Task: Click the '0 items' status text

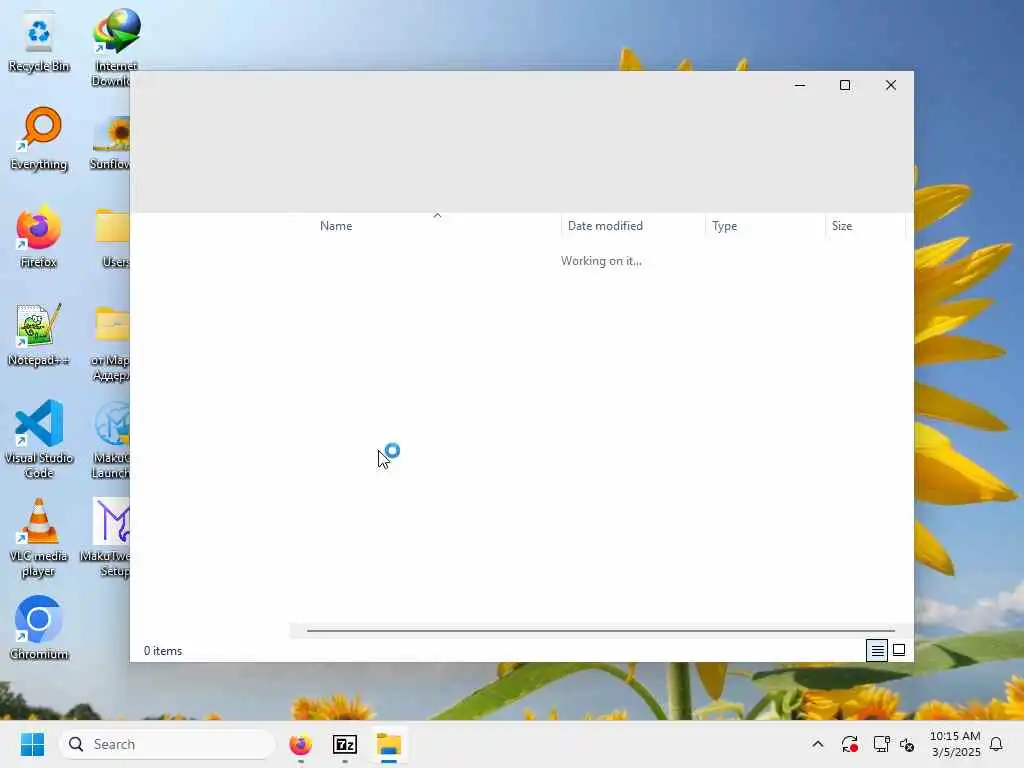Action: click(x=163, y=651)
